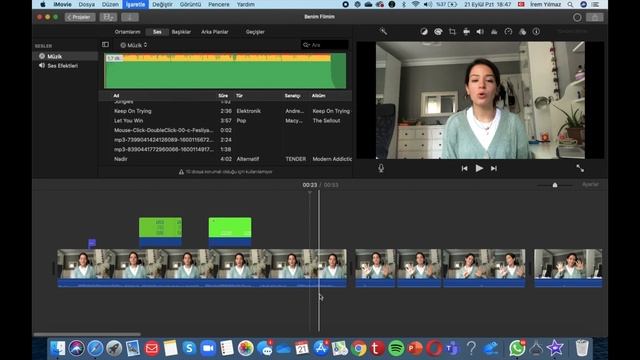Toggle the libraries sidebar panel
Screen dimensions: 640x360
[105, 44]
